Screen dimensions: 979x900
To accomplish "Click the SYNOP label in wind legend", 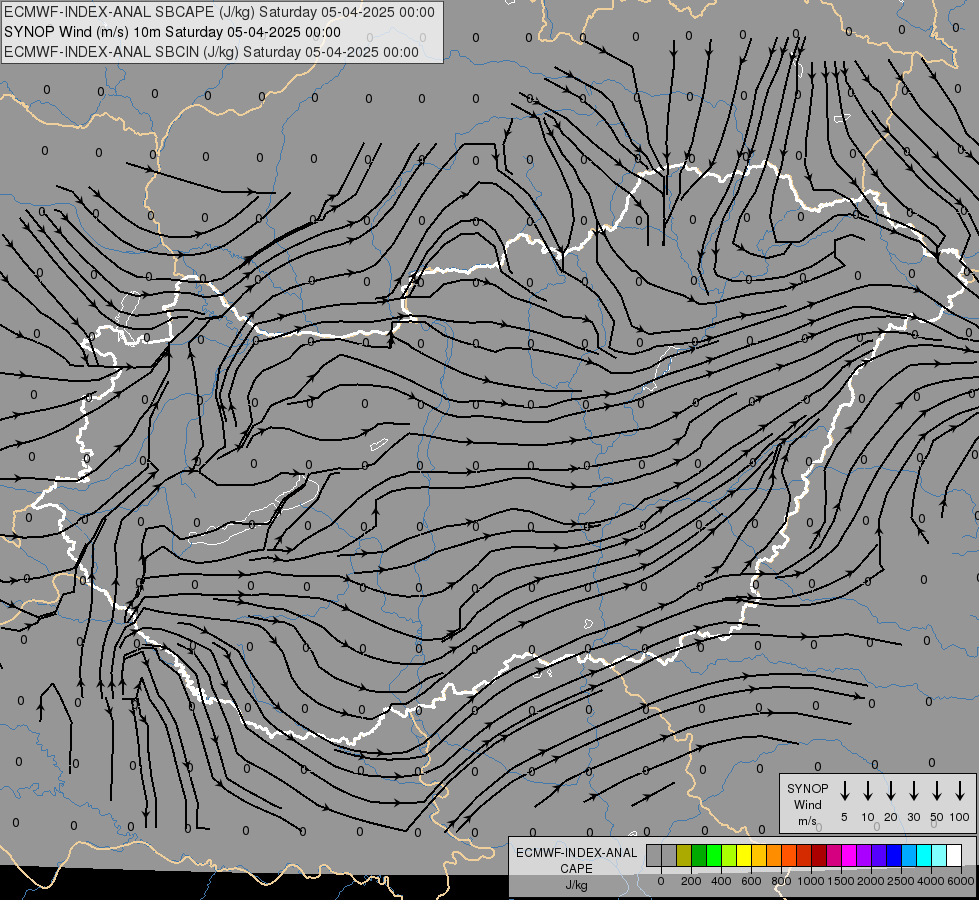I will click(807, 788).
